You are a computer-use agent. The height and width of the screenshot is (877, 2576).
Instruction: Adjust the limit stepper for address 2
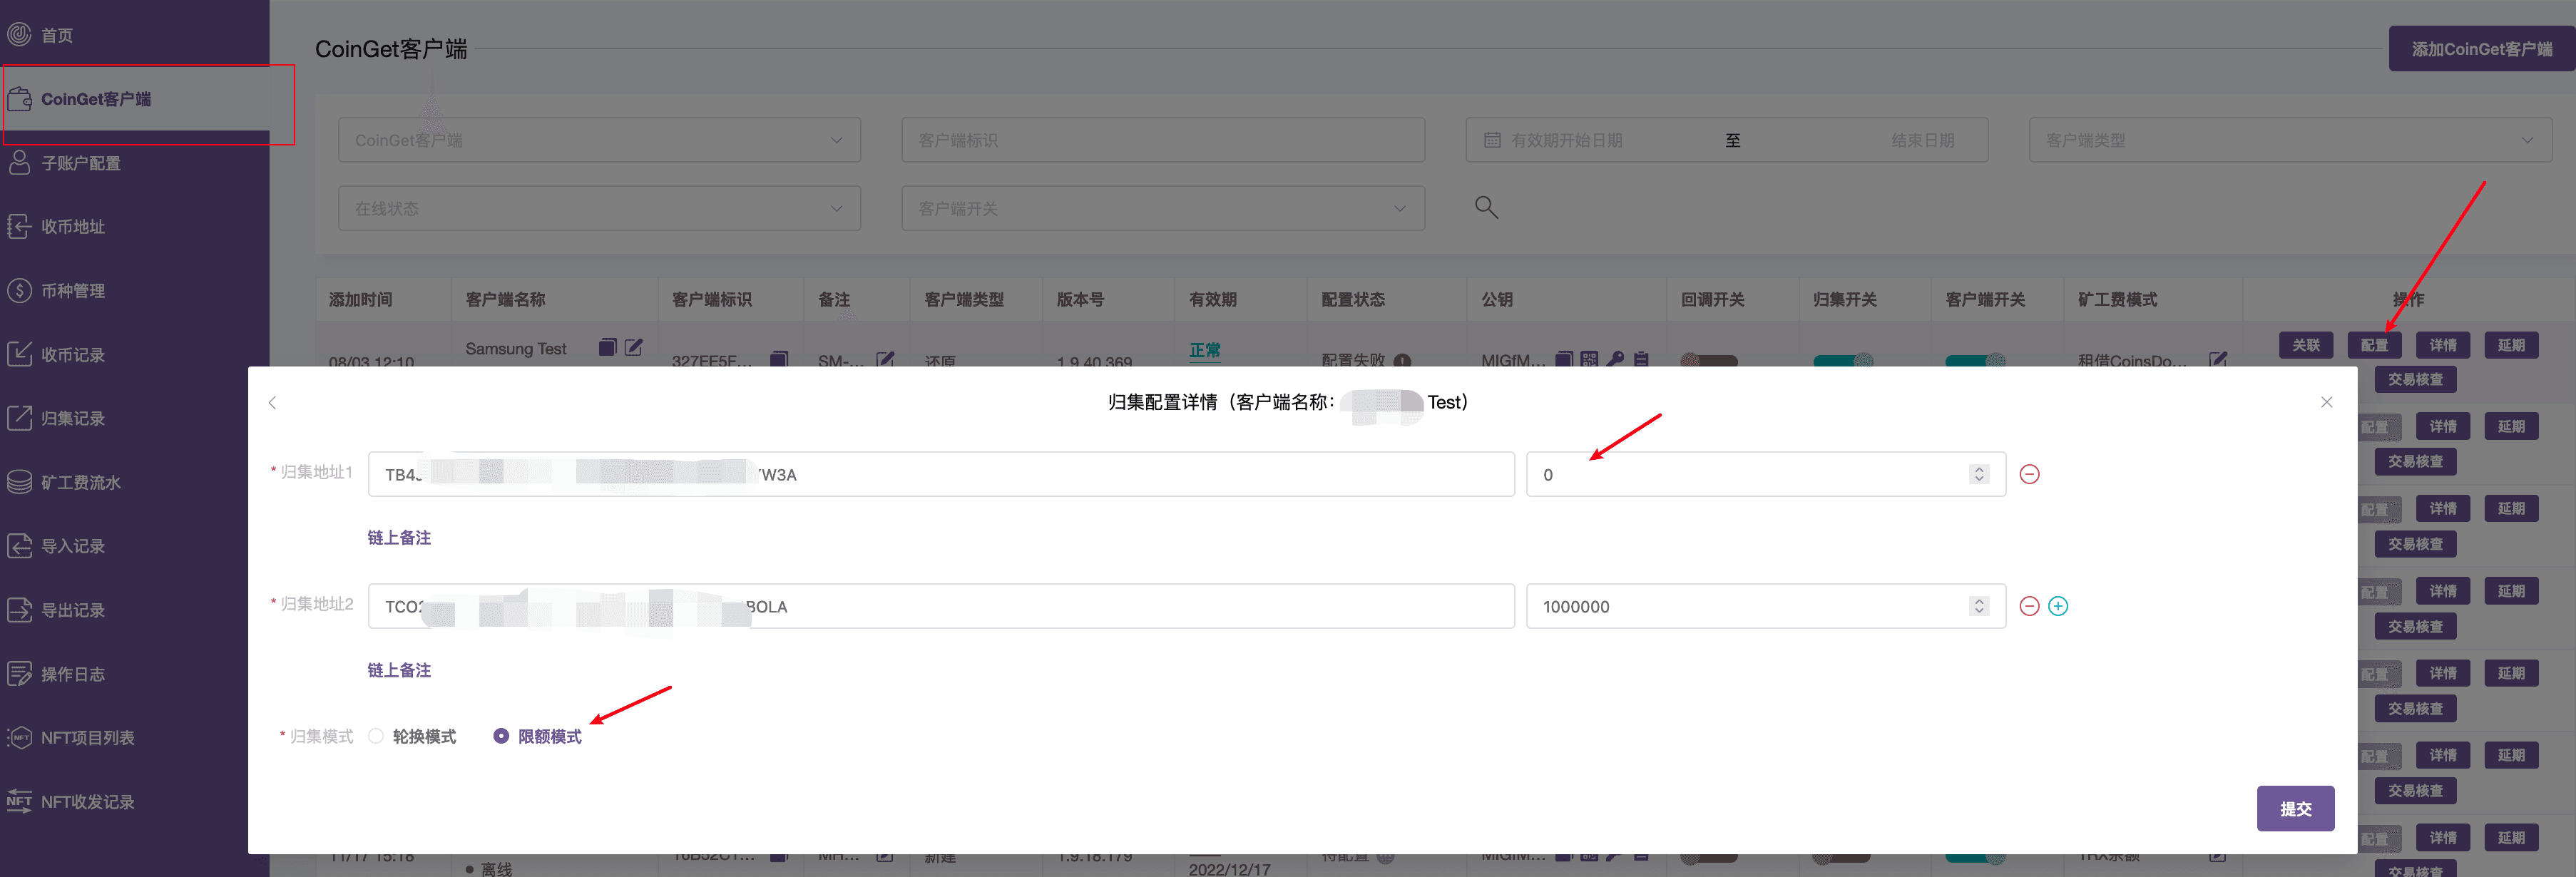(x=1978, y=606)
